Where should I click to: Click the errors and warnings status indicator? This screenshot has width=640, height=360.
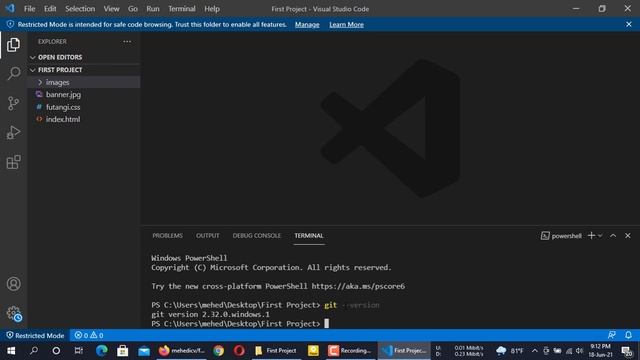pyautogui.click(x=89, y=336)
